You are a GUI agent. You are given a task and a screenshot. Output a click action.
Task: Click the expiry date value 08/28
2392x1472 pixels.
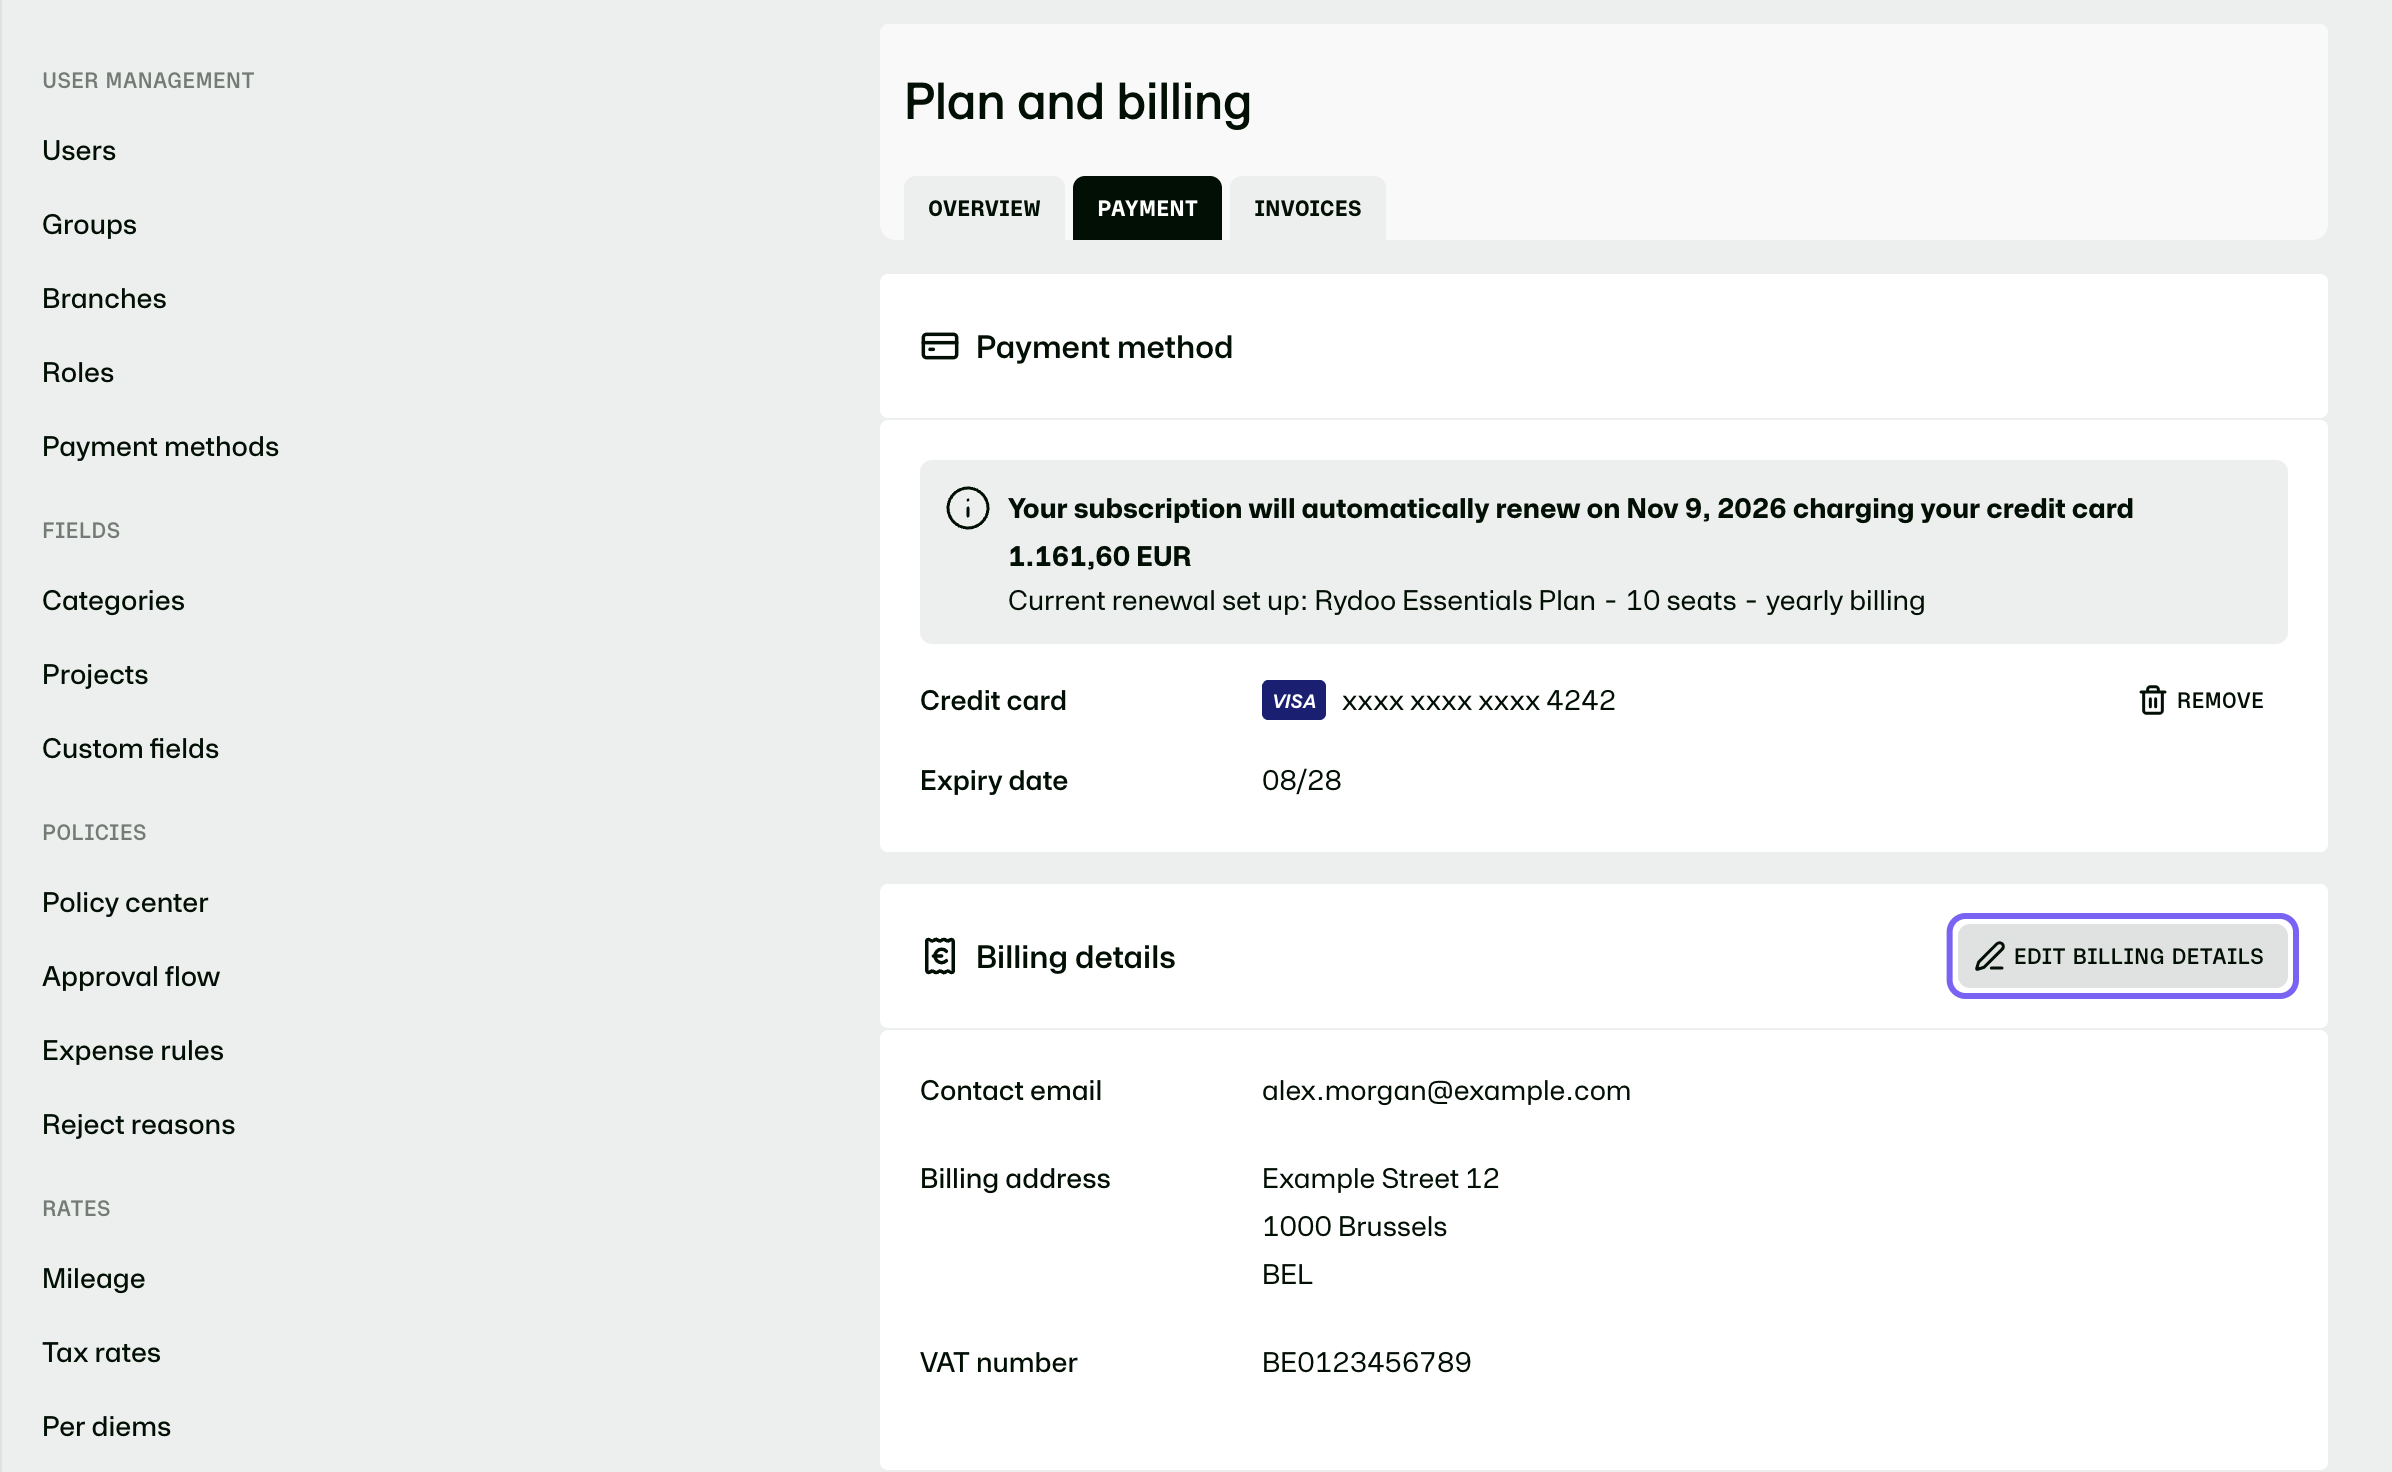point(1301,780)
